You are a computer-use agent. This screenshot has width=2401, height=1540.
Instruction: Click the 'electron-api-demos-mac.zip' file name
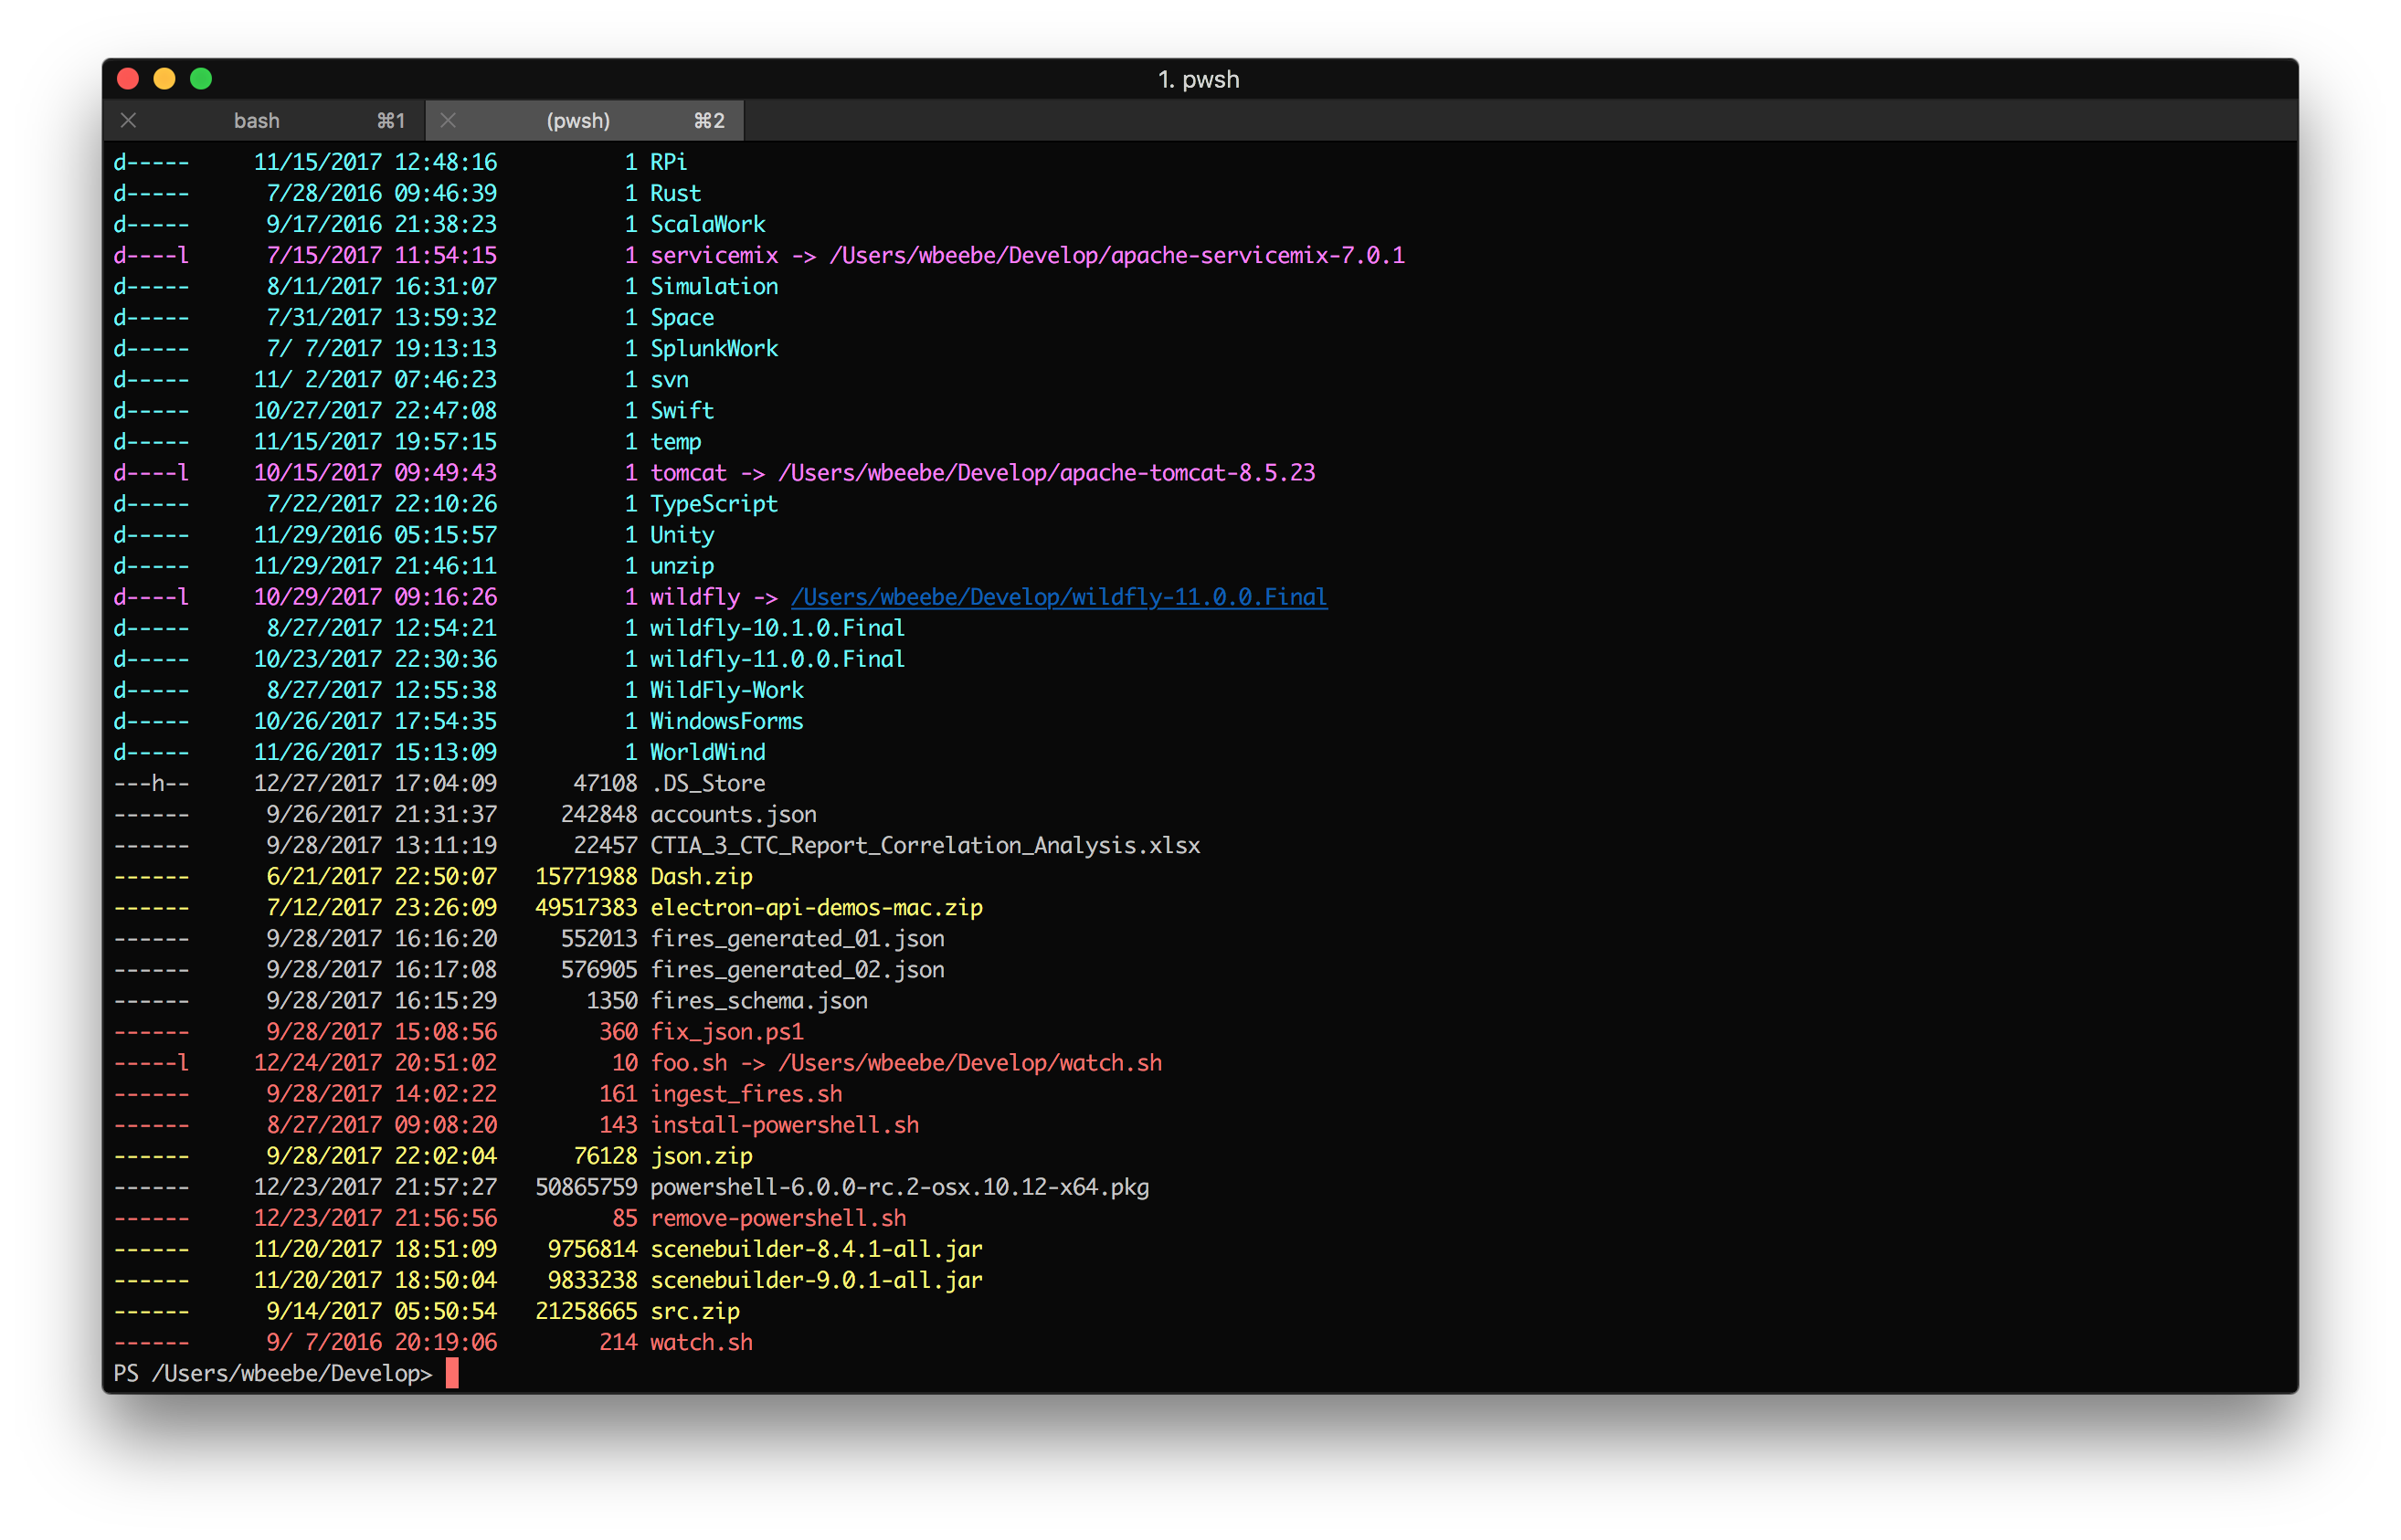(816, 907)
